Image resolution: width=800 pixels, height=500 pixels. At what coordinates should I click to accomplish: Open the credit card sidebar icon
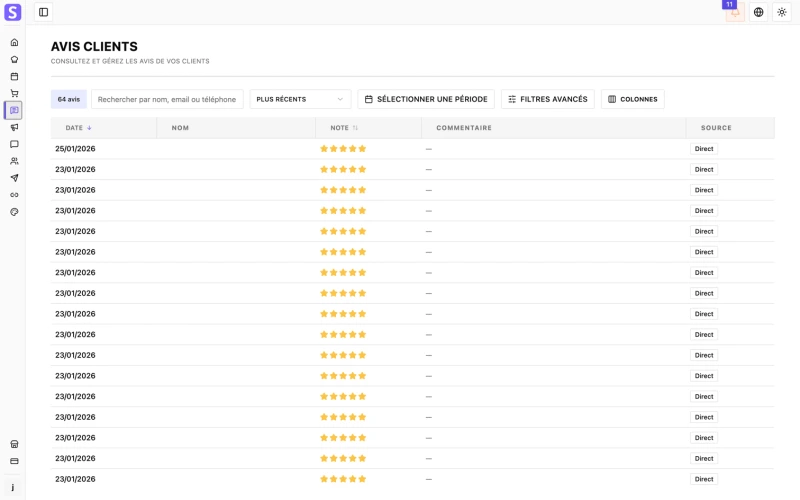tap(14, 461)
